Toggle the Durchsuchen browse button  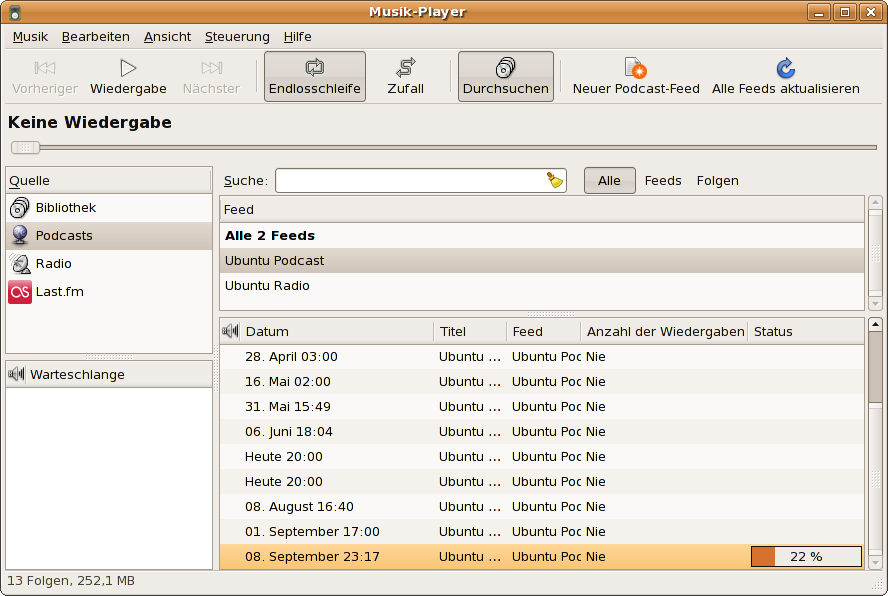tap(505, 77)
